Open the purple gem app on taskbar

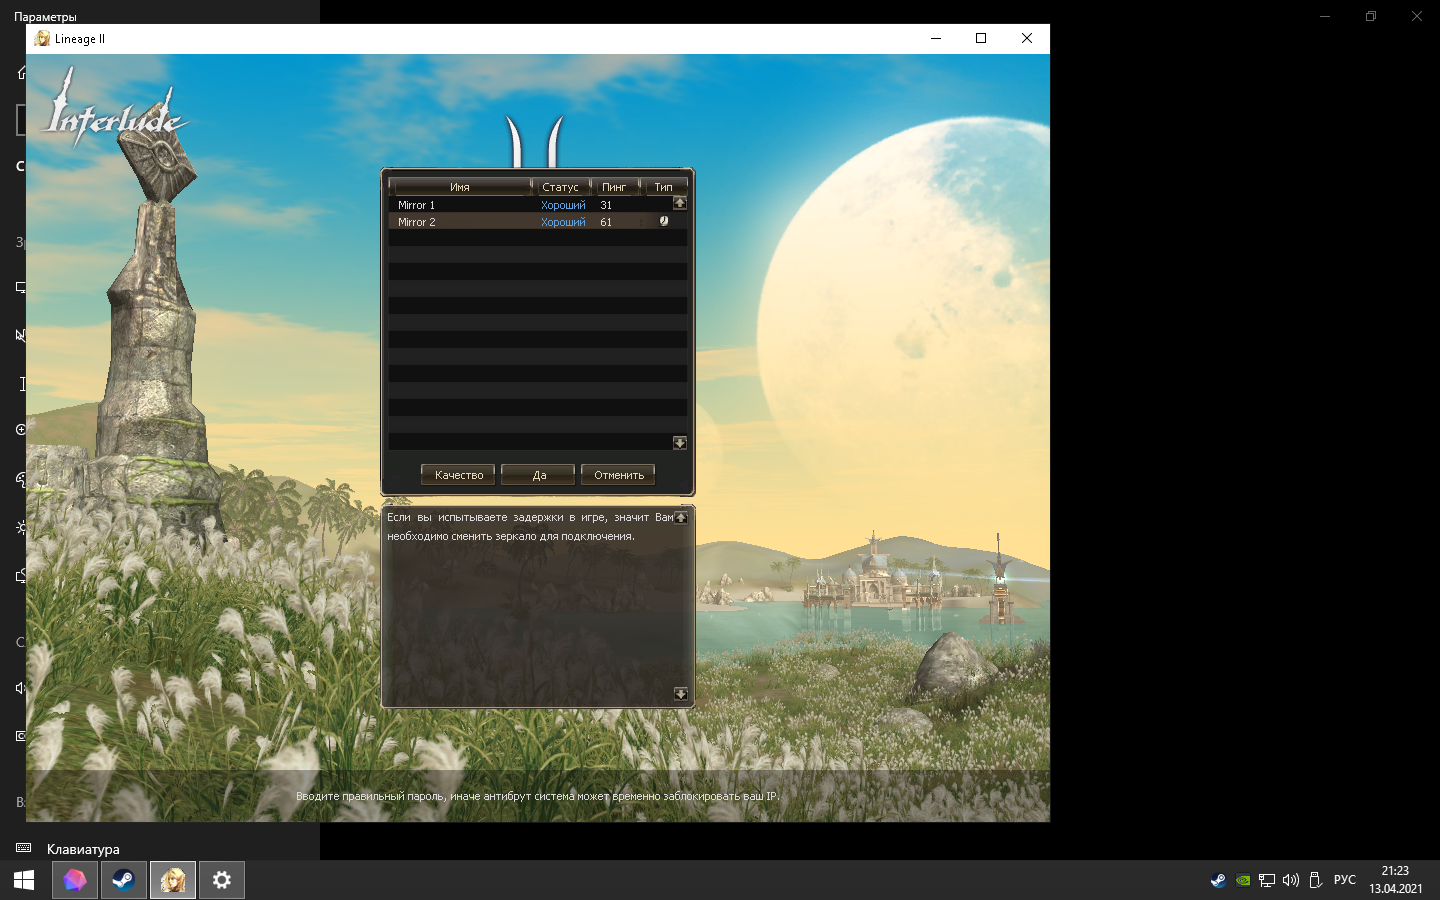point(75,880)
